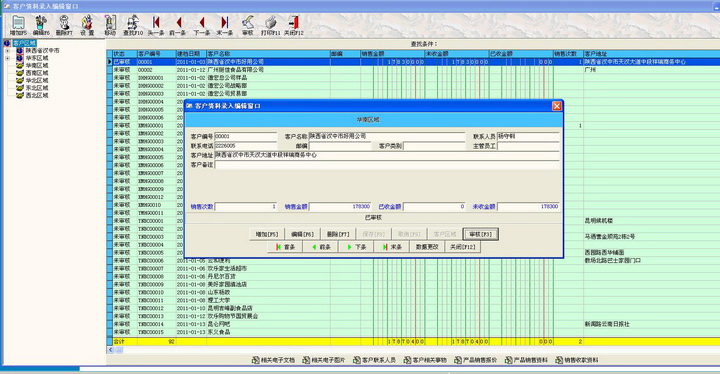Click the 增加F5 add toolbar icon
Image resolution: width=720 pixels, height=374 pixels.
[18, 25]
